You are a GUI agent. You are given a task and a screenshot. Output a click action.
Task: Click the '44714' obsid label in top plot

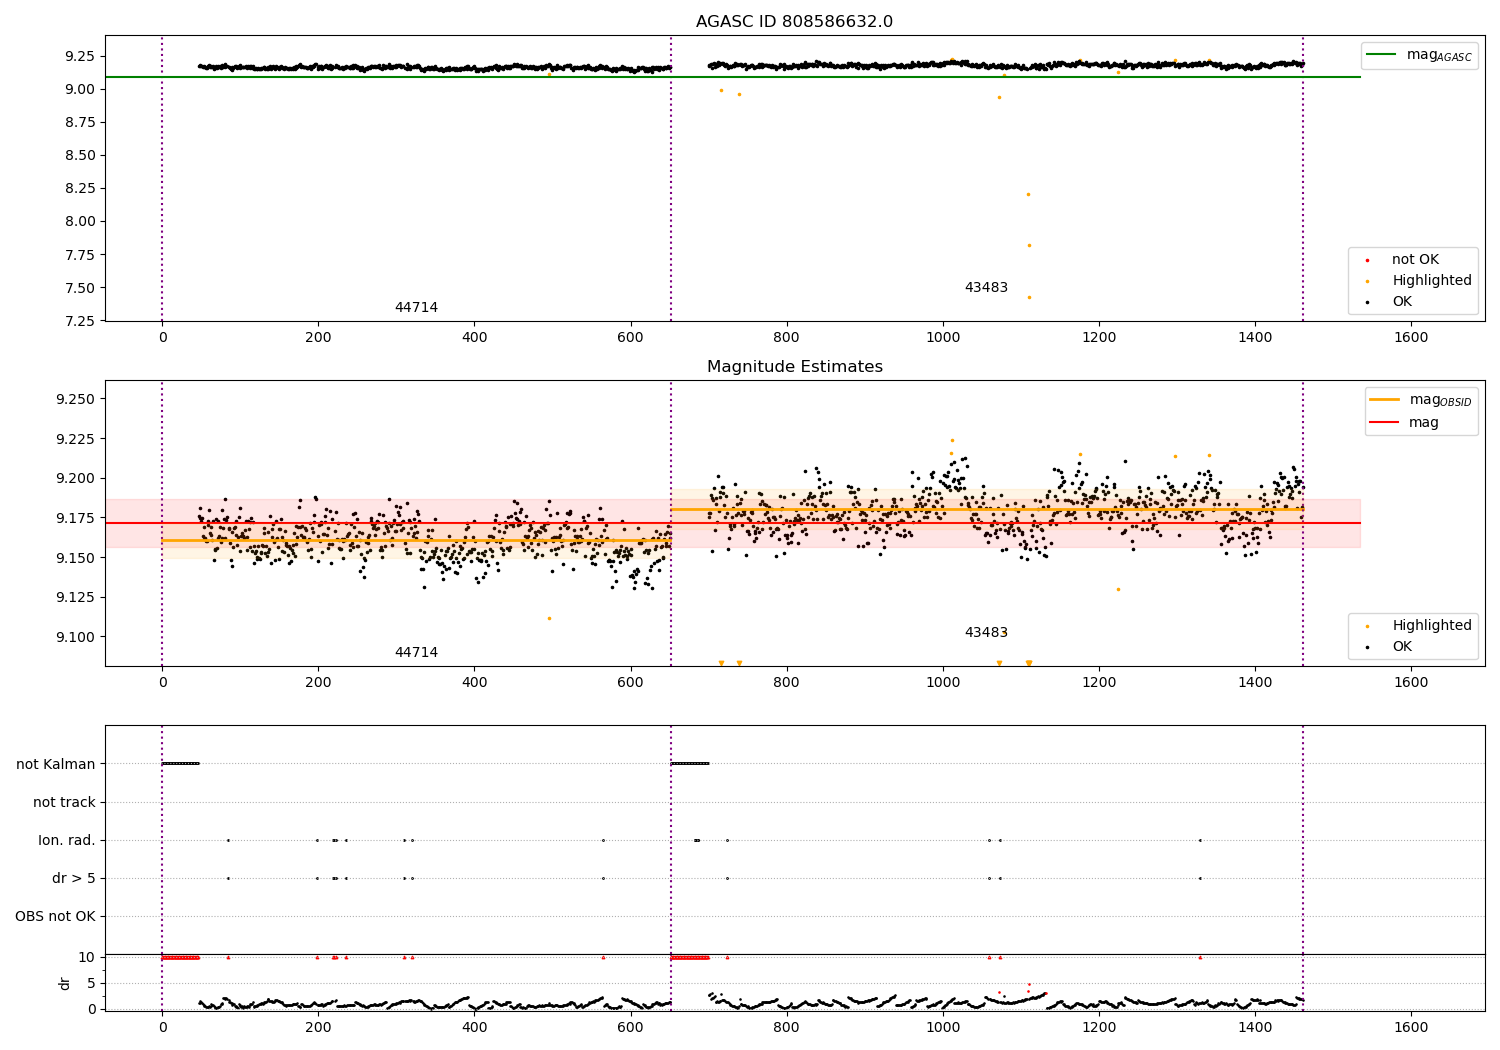[416, 307]
